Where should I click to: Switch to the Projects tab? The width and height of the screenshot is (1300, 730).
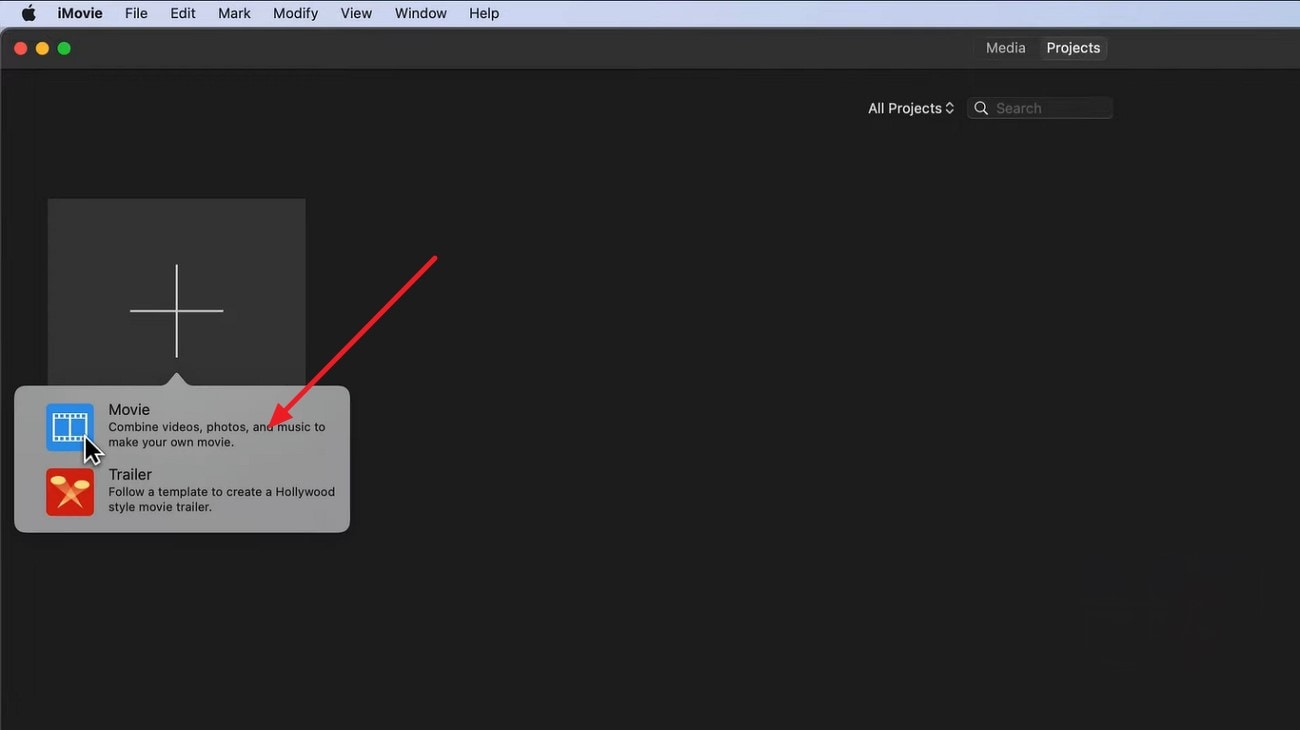1073,48
